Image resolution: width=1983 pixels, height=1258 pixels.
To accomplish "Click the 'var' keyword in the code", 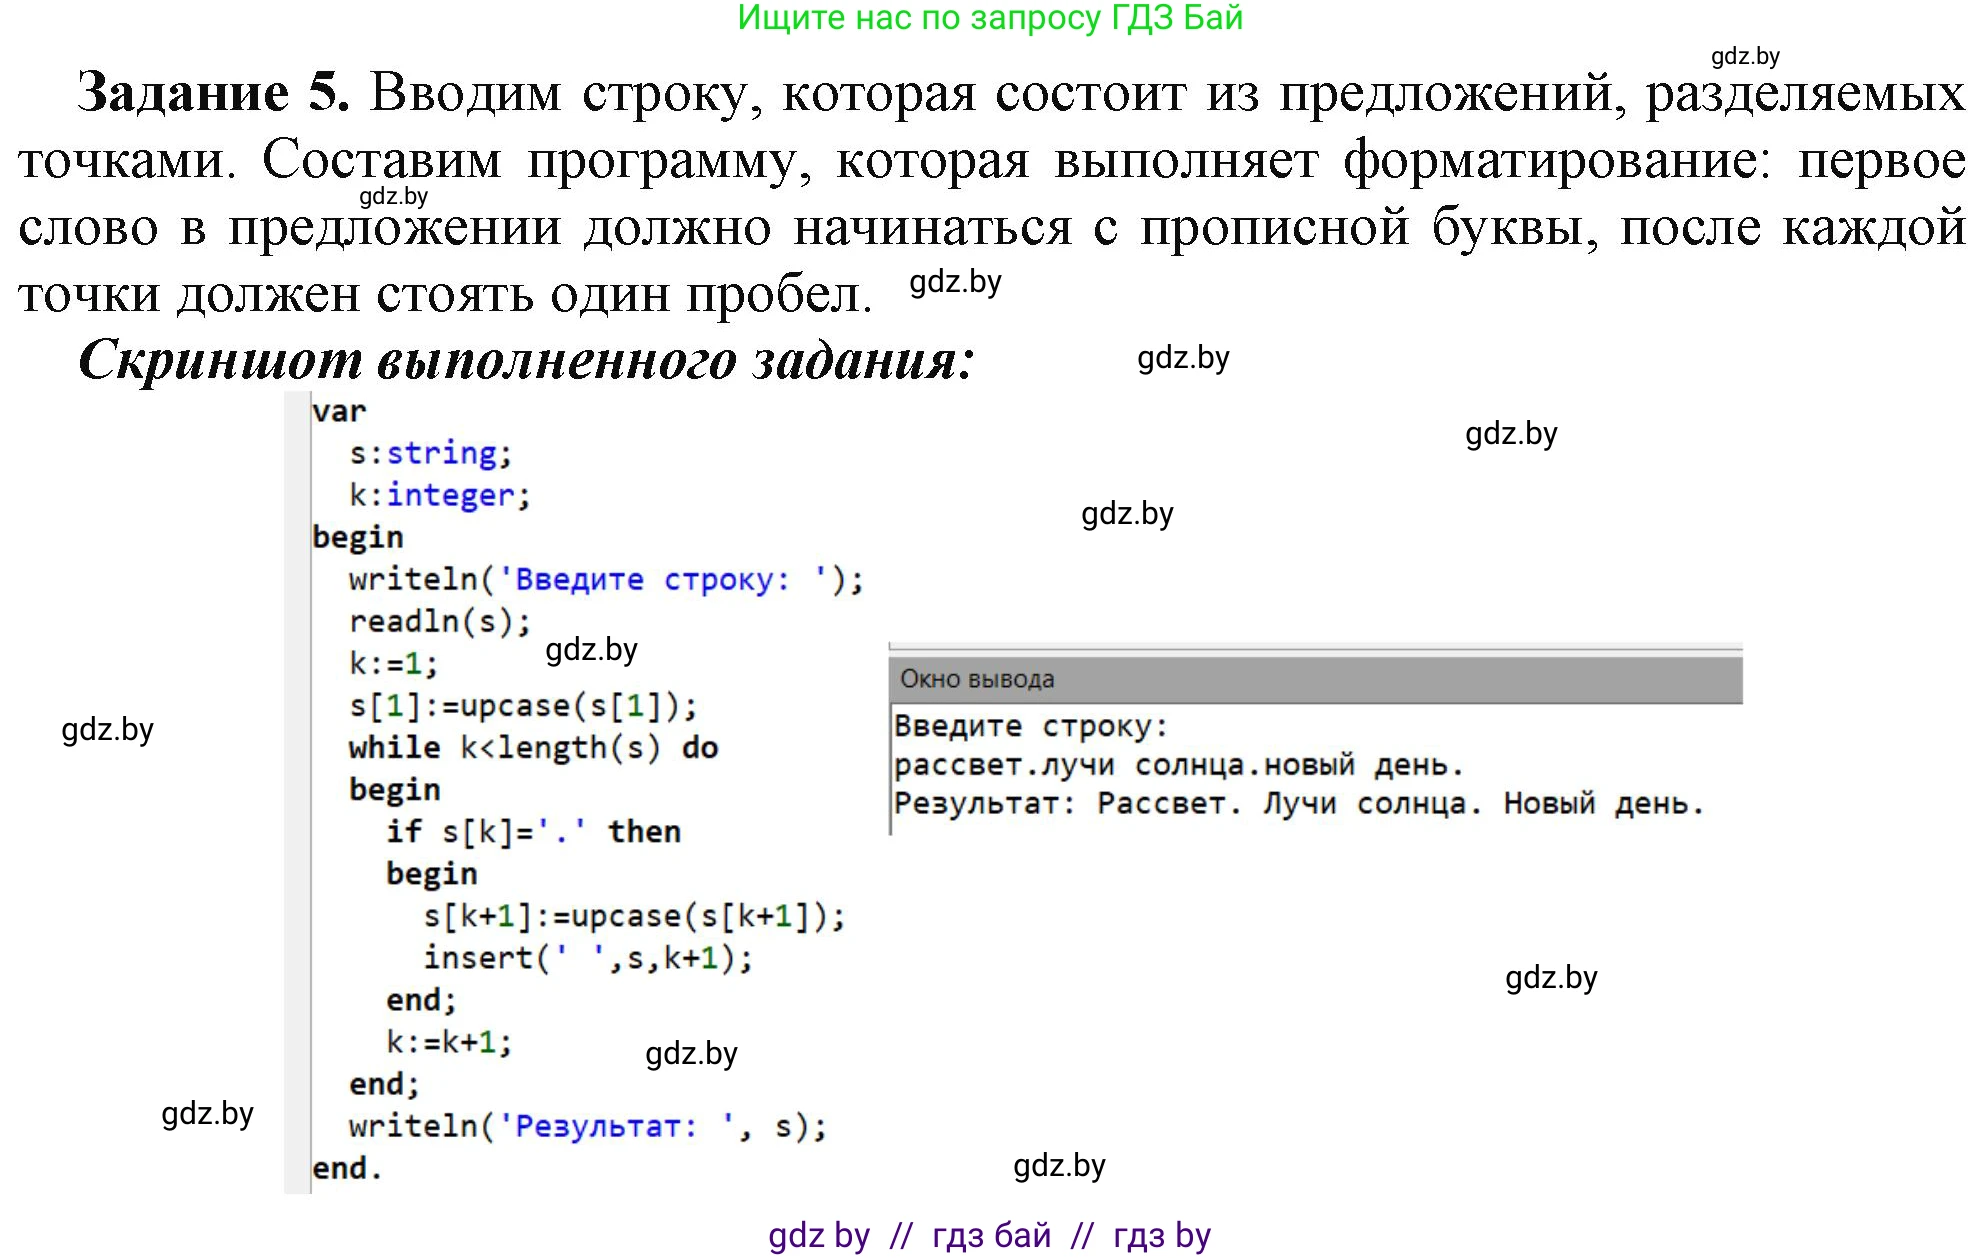I will click(339, 411).
